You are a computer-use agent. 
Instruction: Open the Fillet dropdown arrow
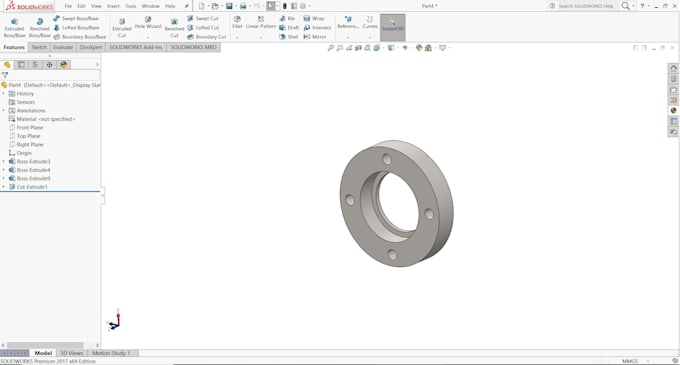[x=237, y=37]
